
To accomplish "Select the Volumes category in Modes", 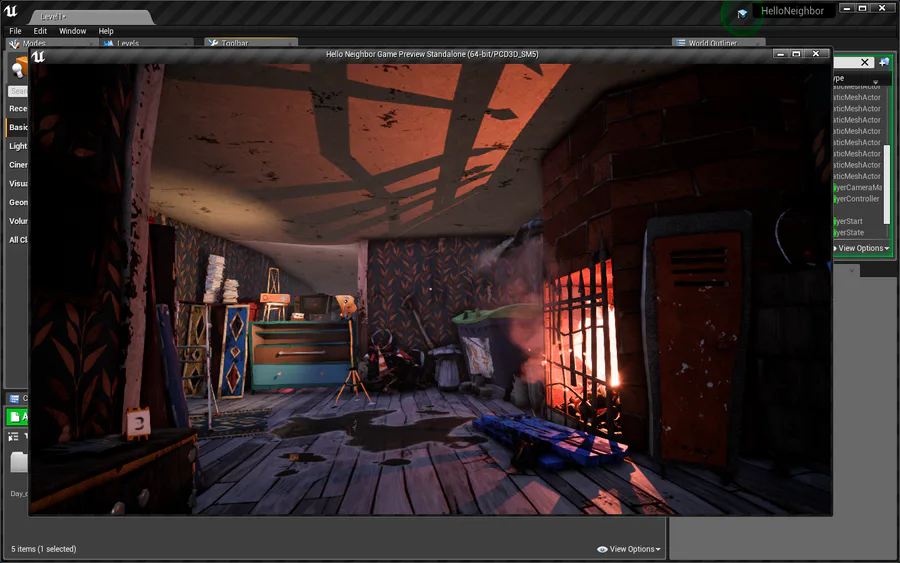I will (17, 221).
